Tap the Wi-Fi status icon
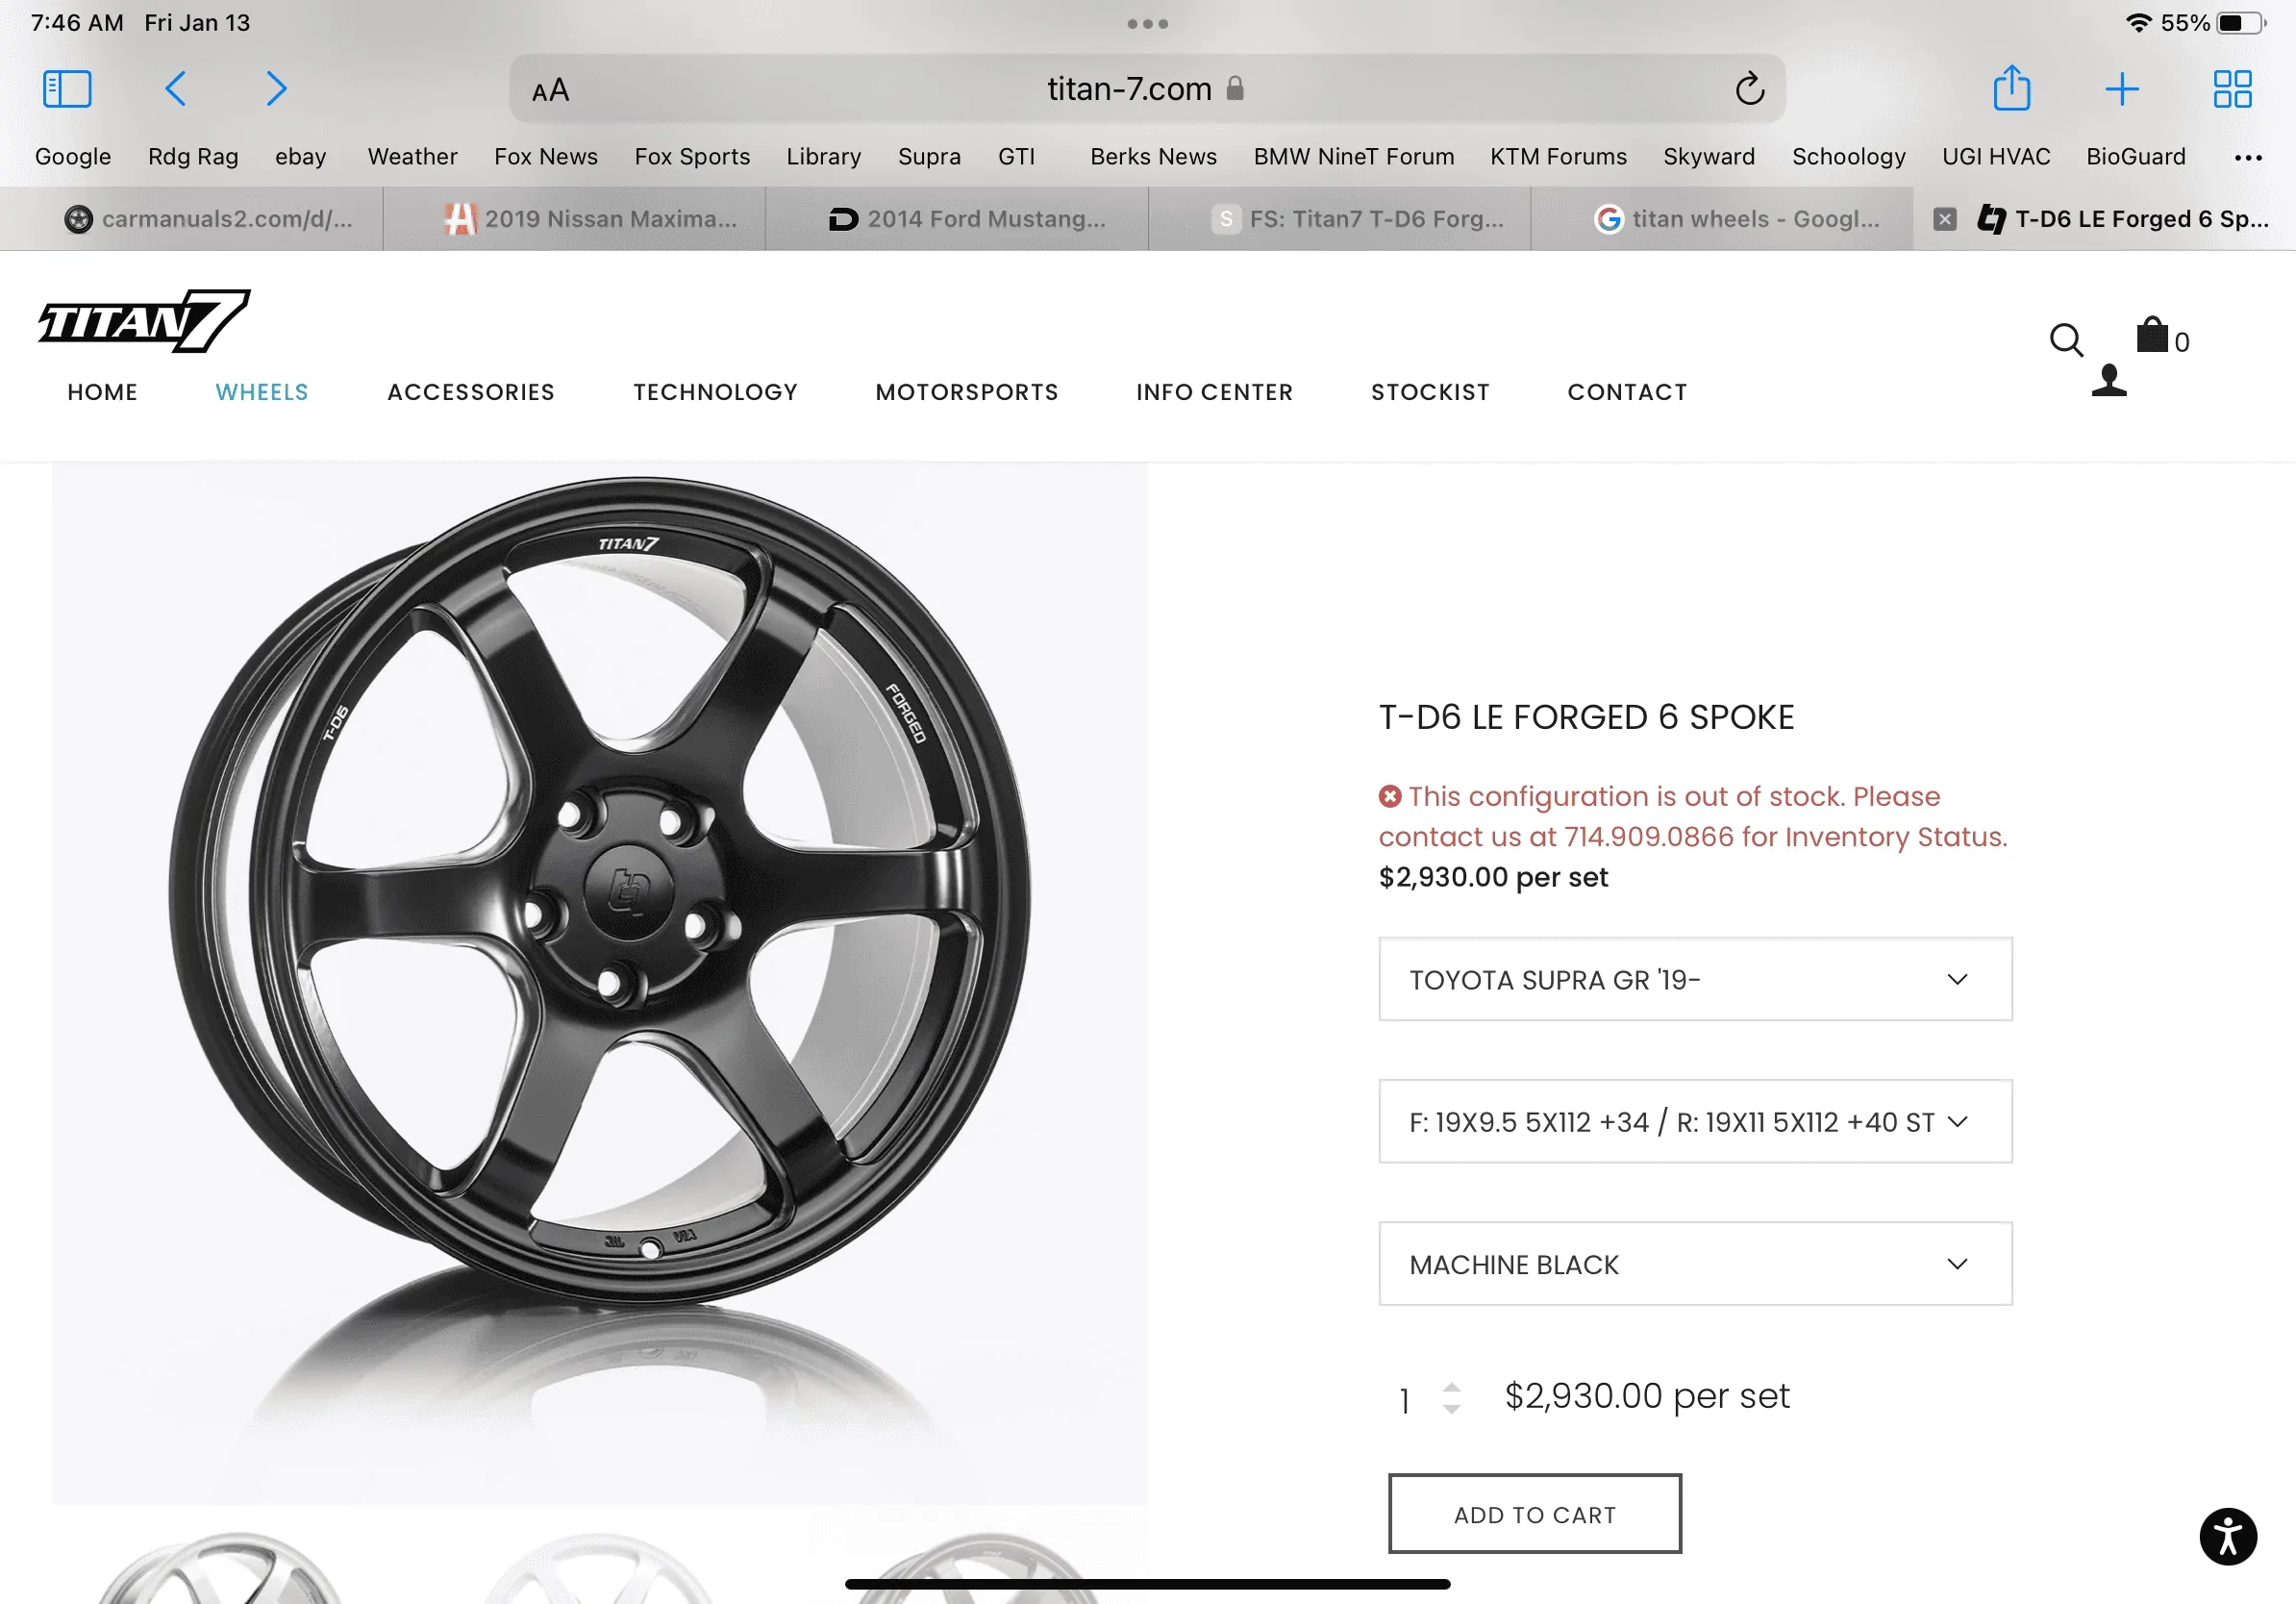2296x1604 pixels. click(x=2137, y=23)
